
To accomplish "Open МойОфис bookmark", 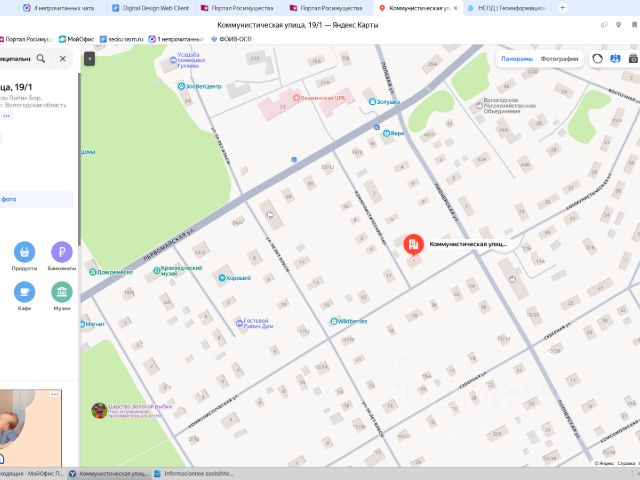I will (76, 39).
